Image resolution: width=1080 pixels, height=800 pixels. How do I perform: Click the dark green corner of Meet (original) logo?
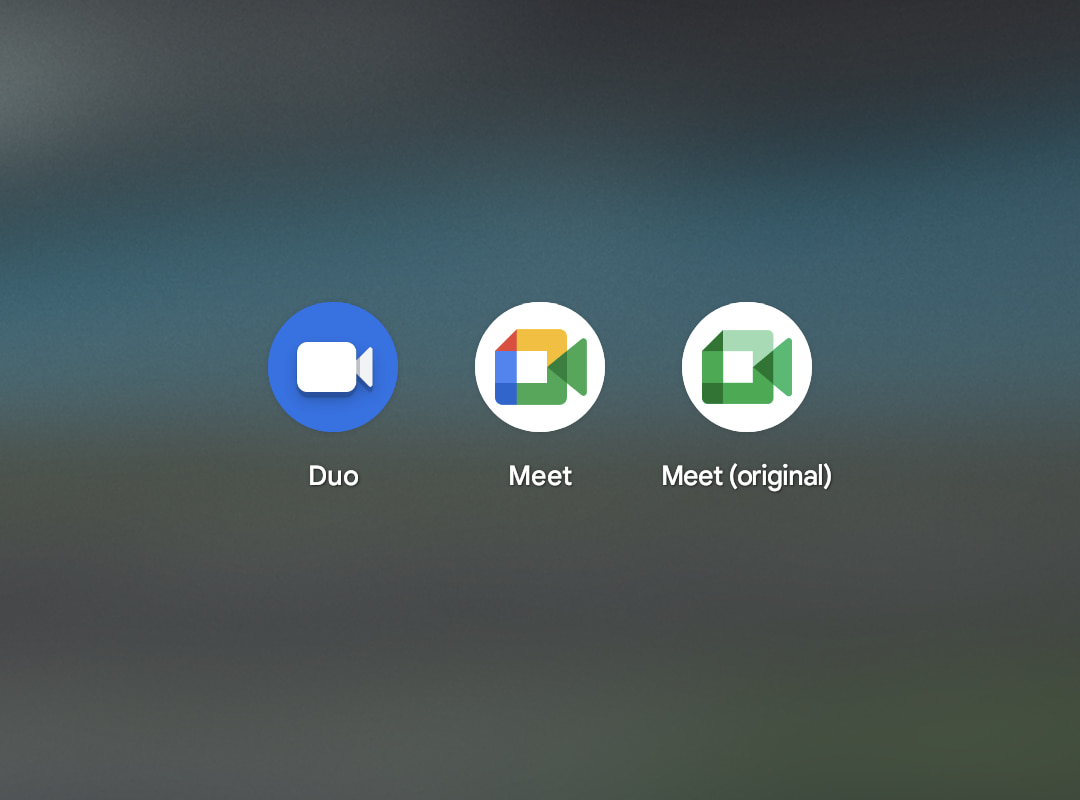pos(712,392)
